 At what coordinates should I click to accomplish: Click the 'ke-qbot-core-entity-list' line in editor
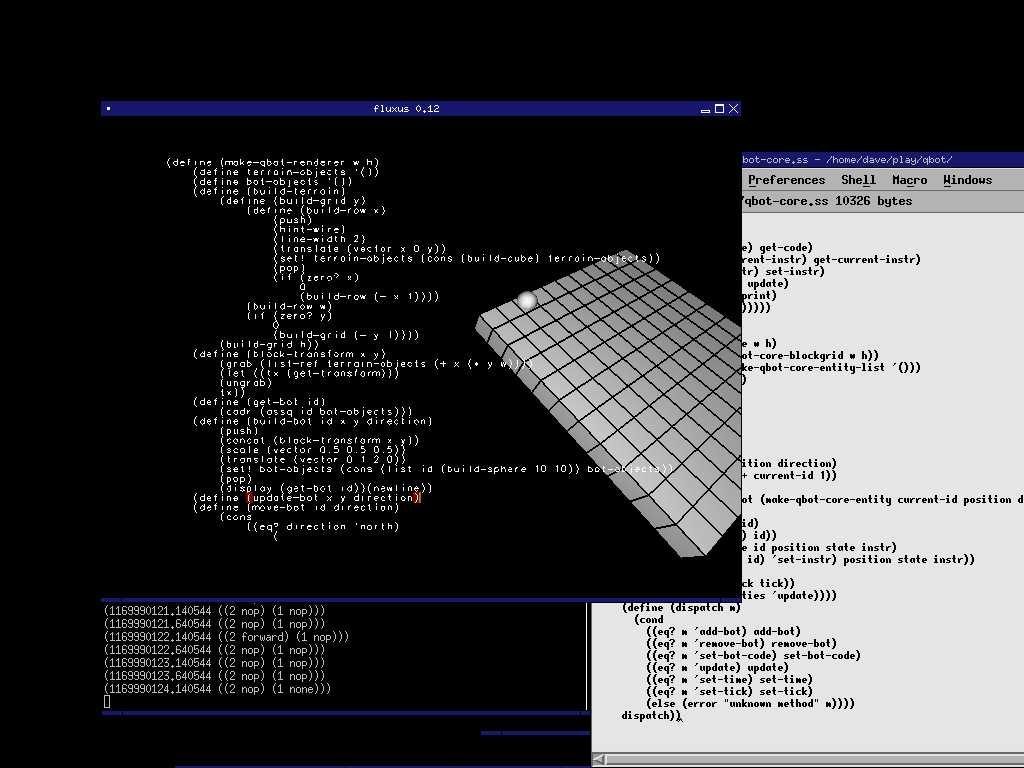[831, 367]
